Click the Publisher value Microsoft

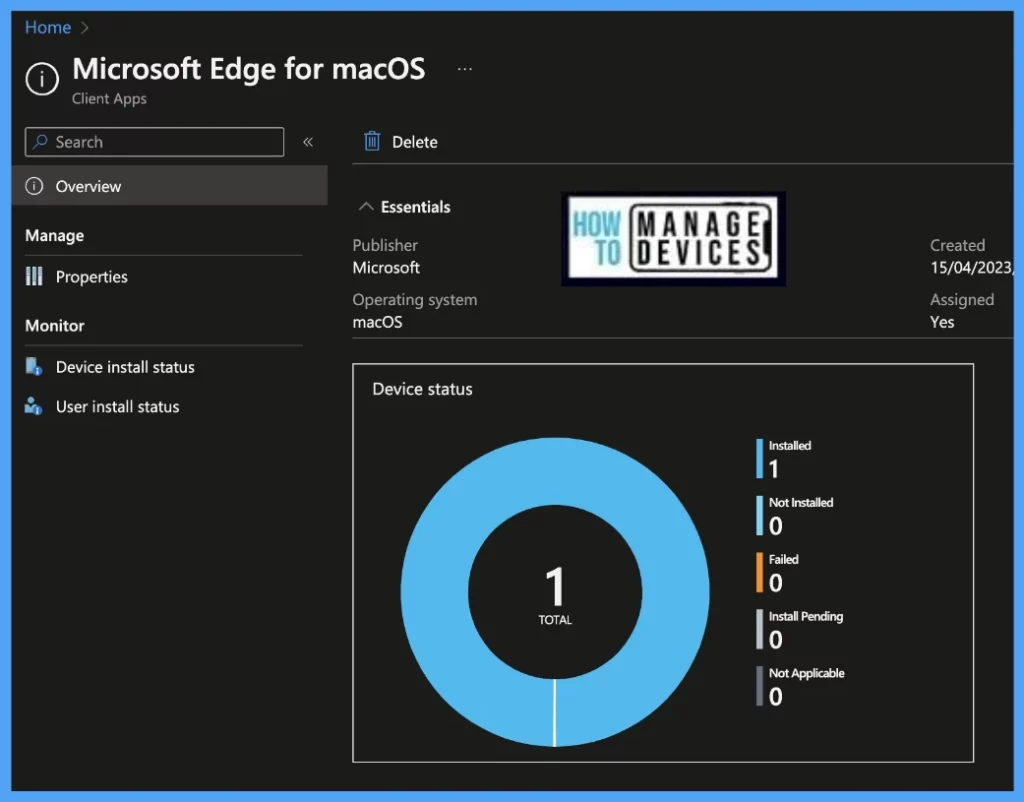[x=386, y=268]
